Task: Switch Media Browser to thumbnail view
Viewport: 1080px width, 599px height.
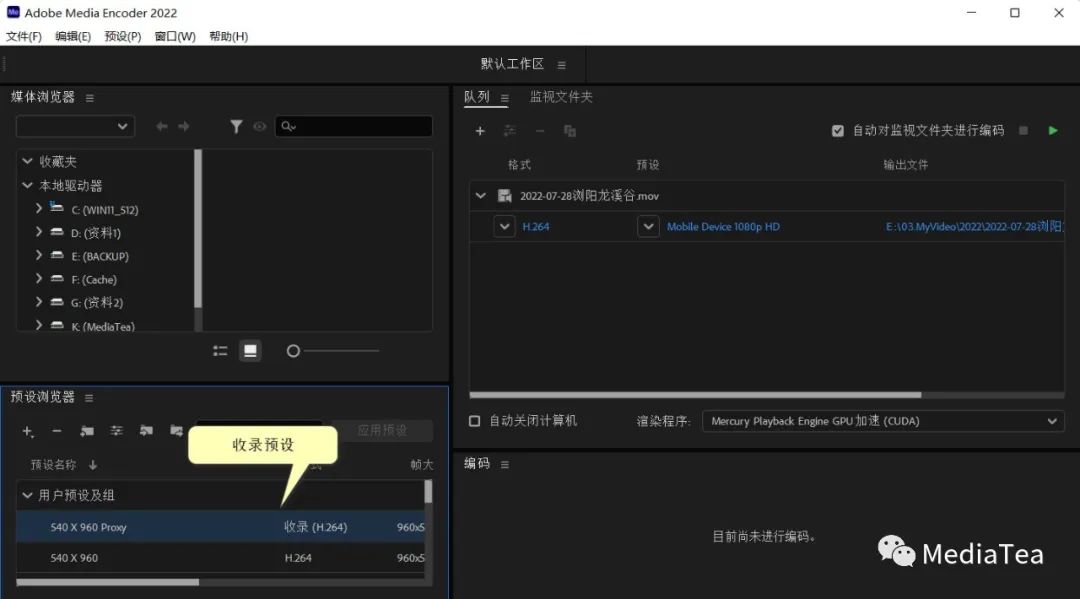Action: pyautogui.click(x=250, y=351)
